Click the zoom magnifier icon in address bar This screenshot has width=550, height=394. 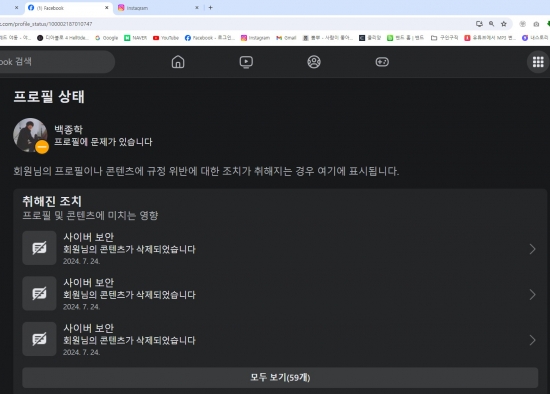coord(491,24)
